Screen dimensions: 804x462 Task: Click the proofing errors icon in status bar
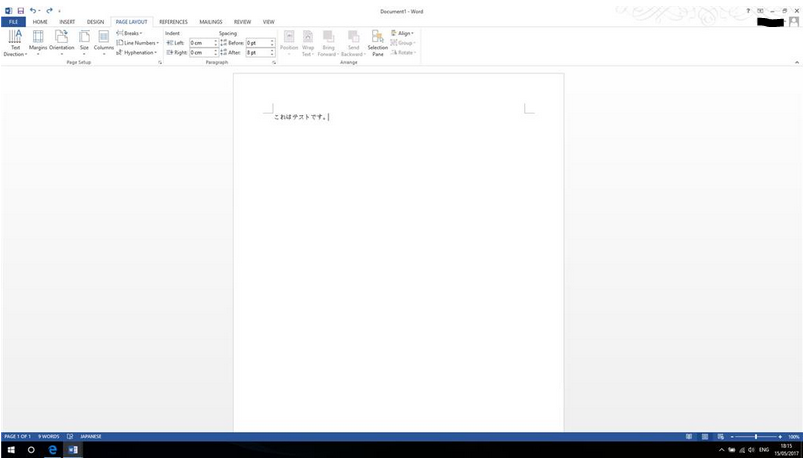(70, 436)
